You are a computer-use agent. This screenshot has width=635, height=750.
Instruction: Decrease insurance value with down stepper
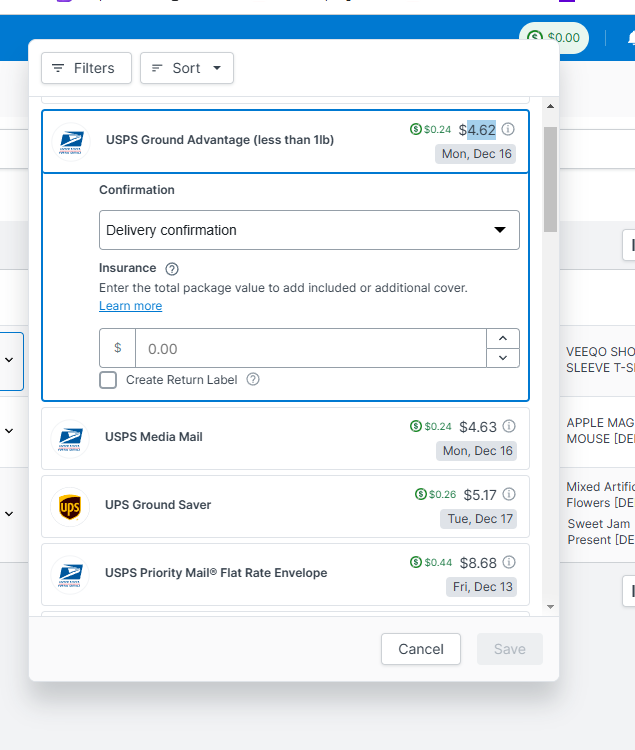point(503,358)
